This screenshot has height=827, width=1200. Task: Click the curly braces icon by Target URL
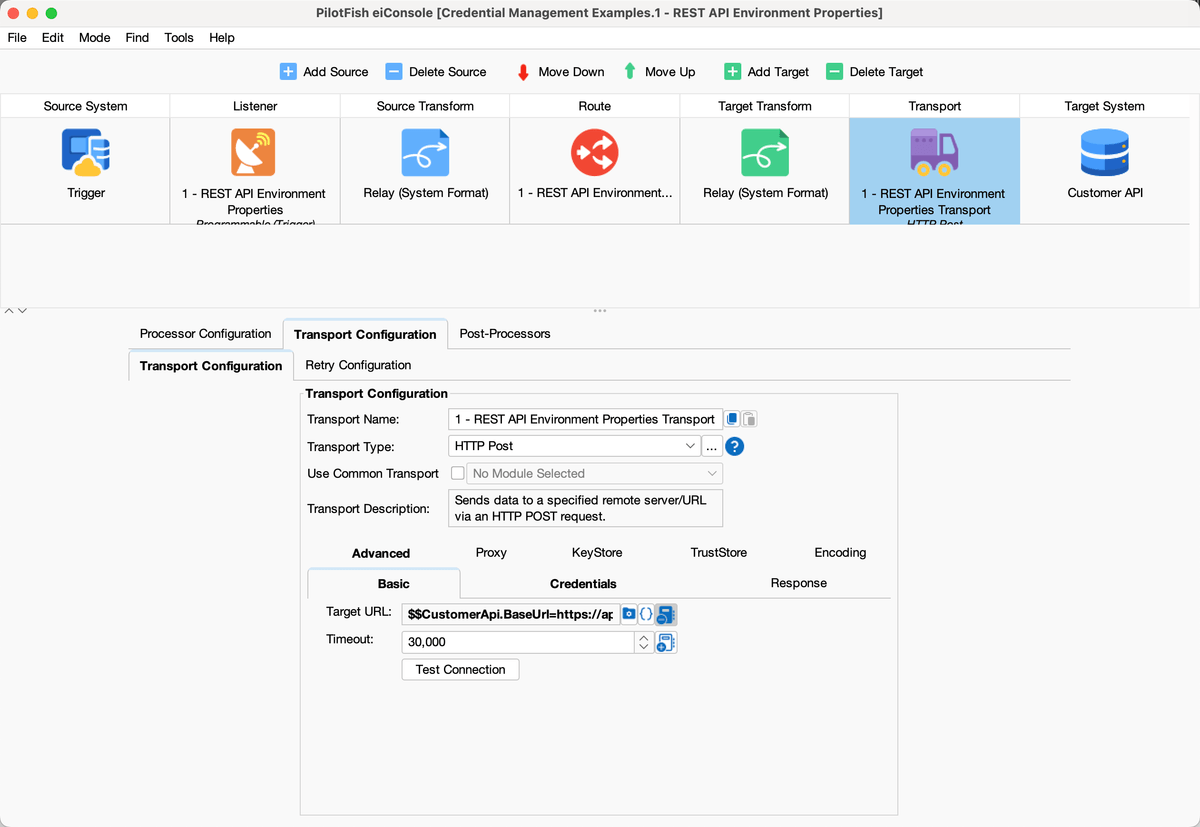tap(646, 614)
